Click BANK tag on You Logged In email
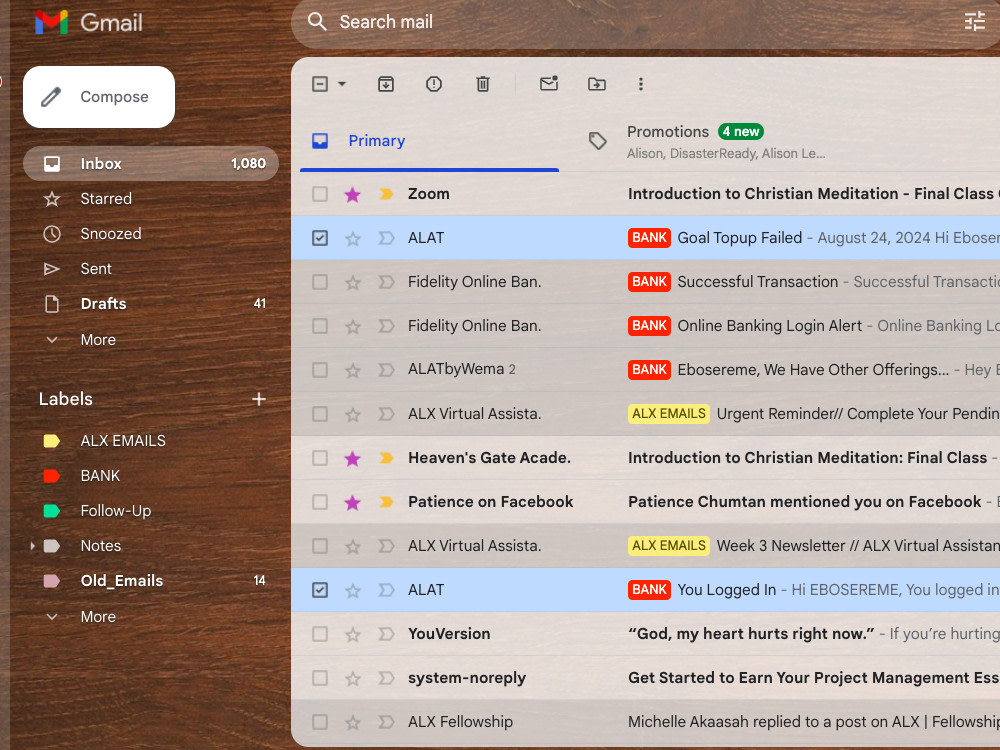1000x750 pixels. [649, 590]
